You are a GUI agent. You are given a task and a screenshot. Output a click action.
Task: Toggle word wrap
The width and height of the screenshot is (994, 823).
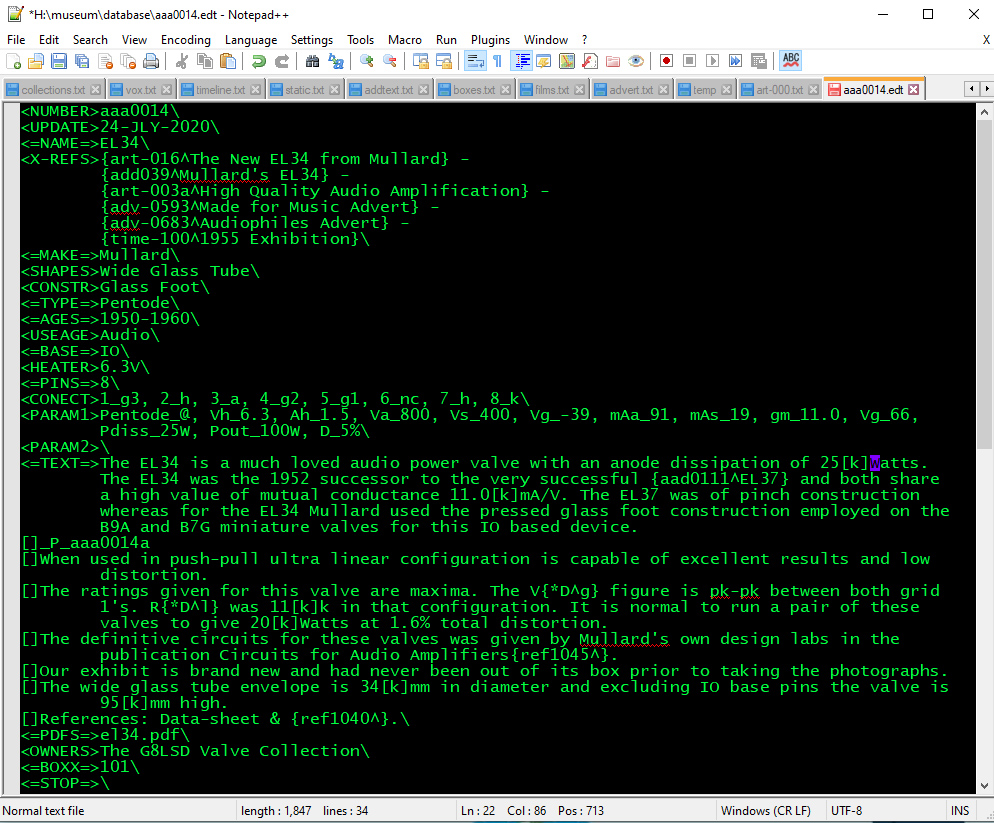[x=475, y=61]
